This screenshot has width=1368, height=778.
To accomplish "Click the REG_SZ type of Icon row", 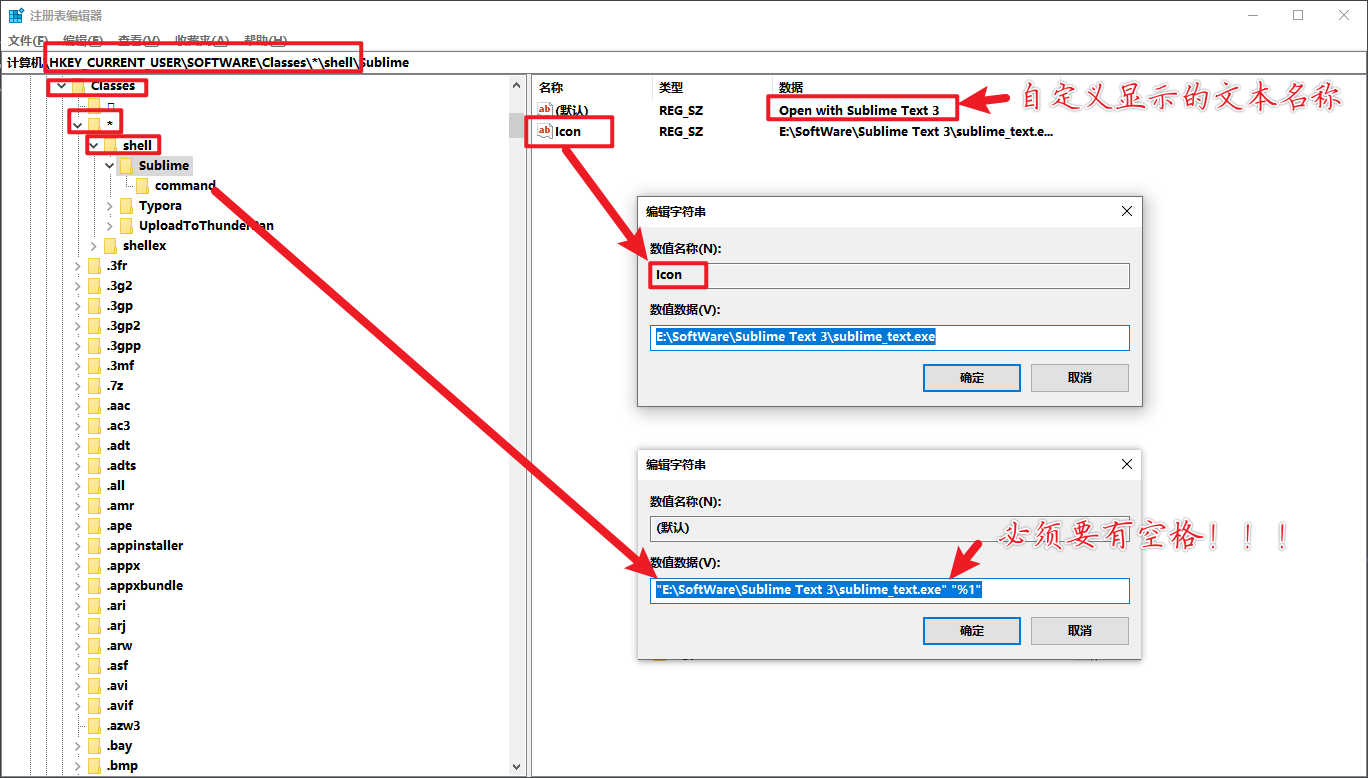I will click(x=681, y=131).
